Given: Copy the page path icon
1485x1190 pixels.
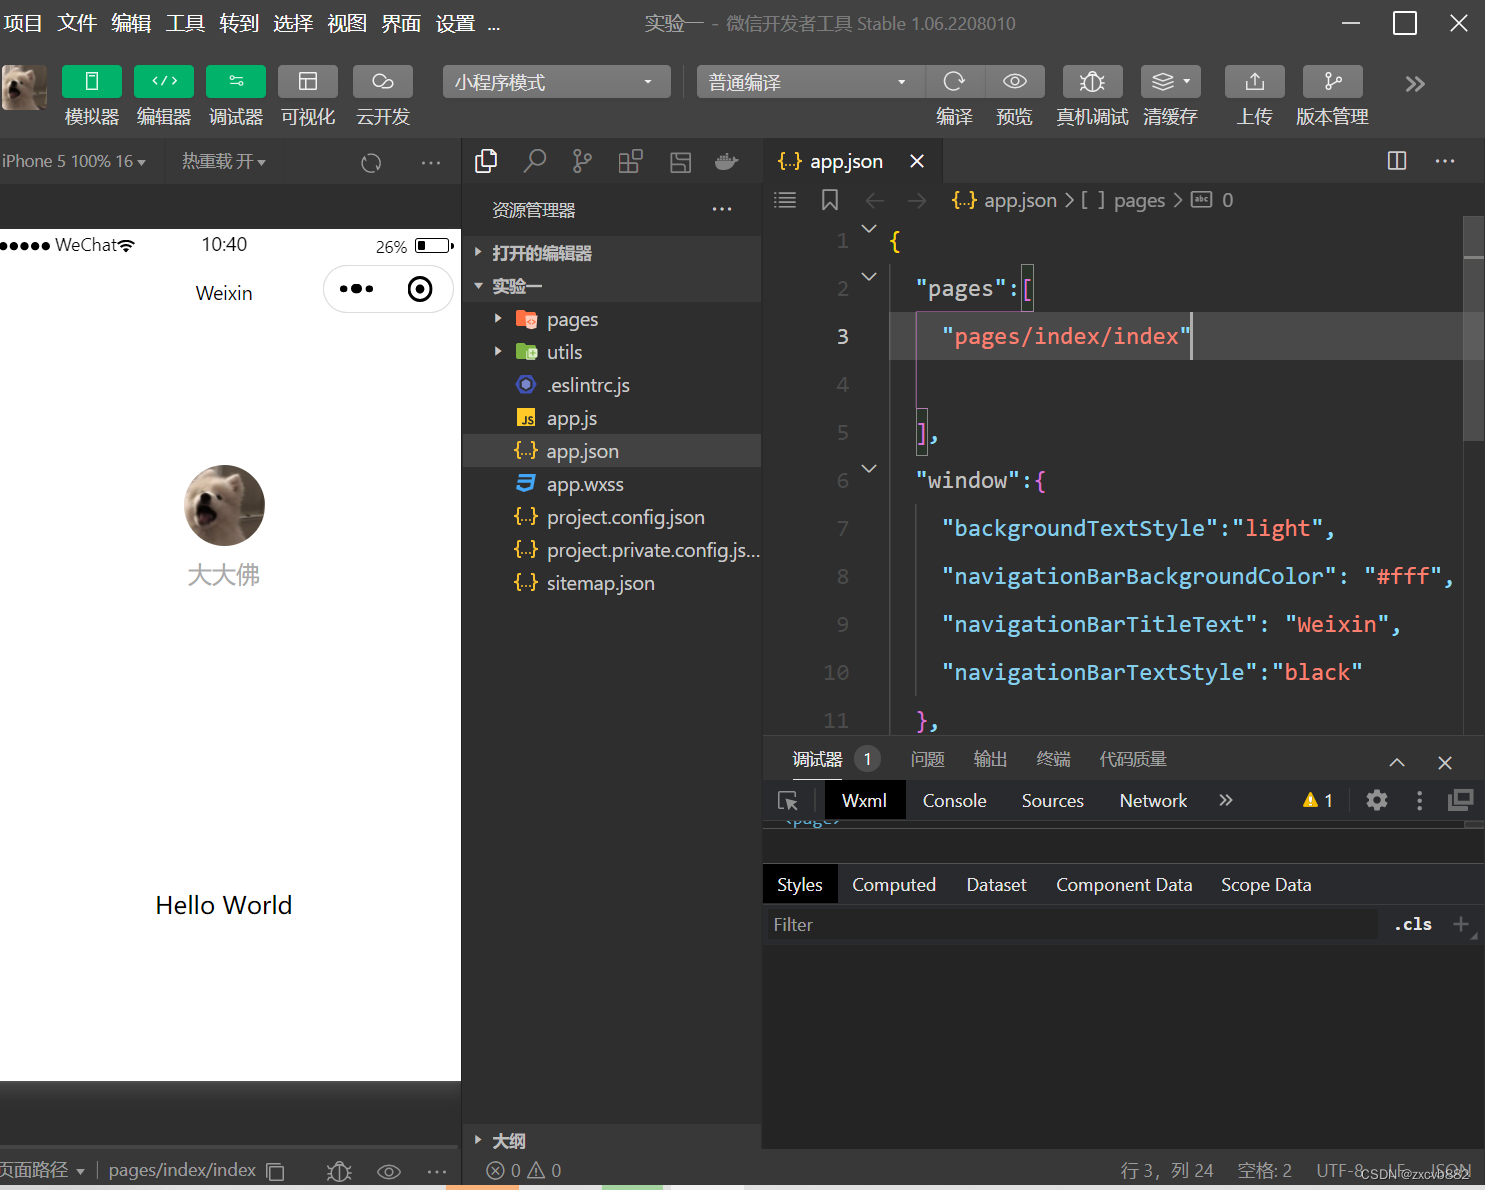Looking at the screenshot, I should [x=276, y=1171].
